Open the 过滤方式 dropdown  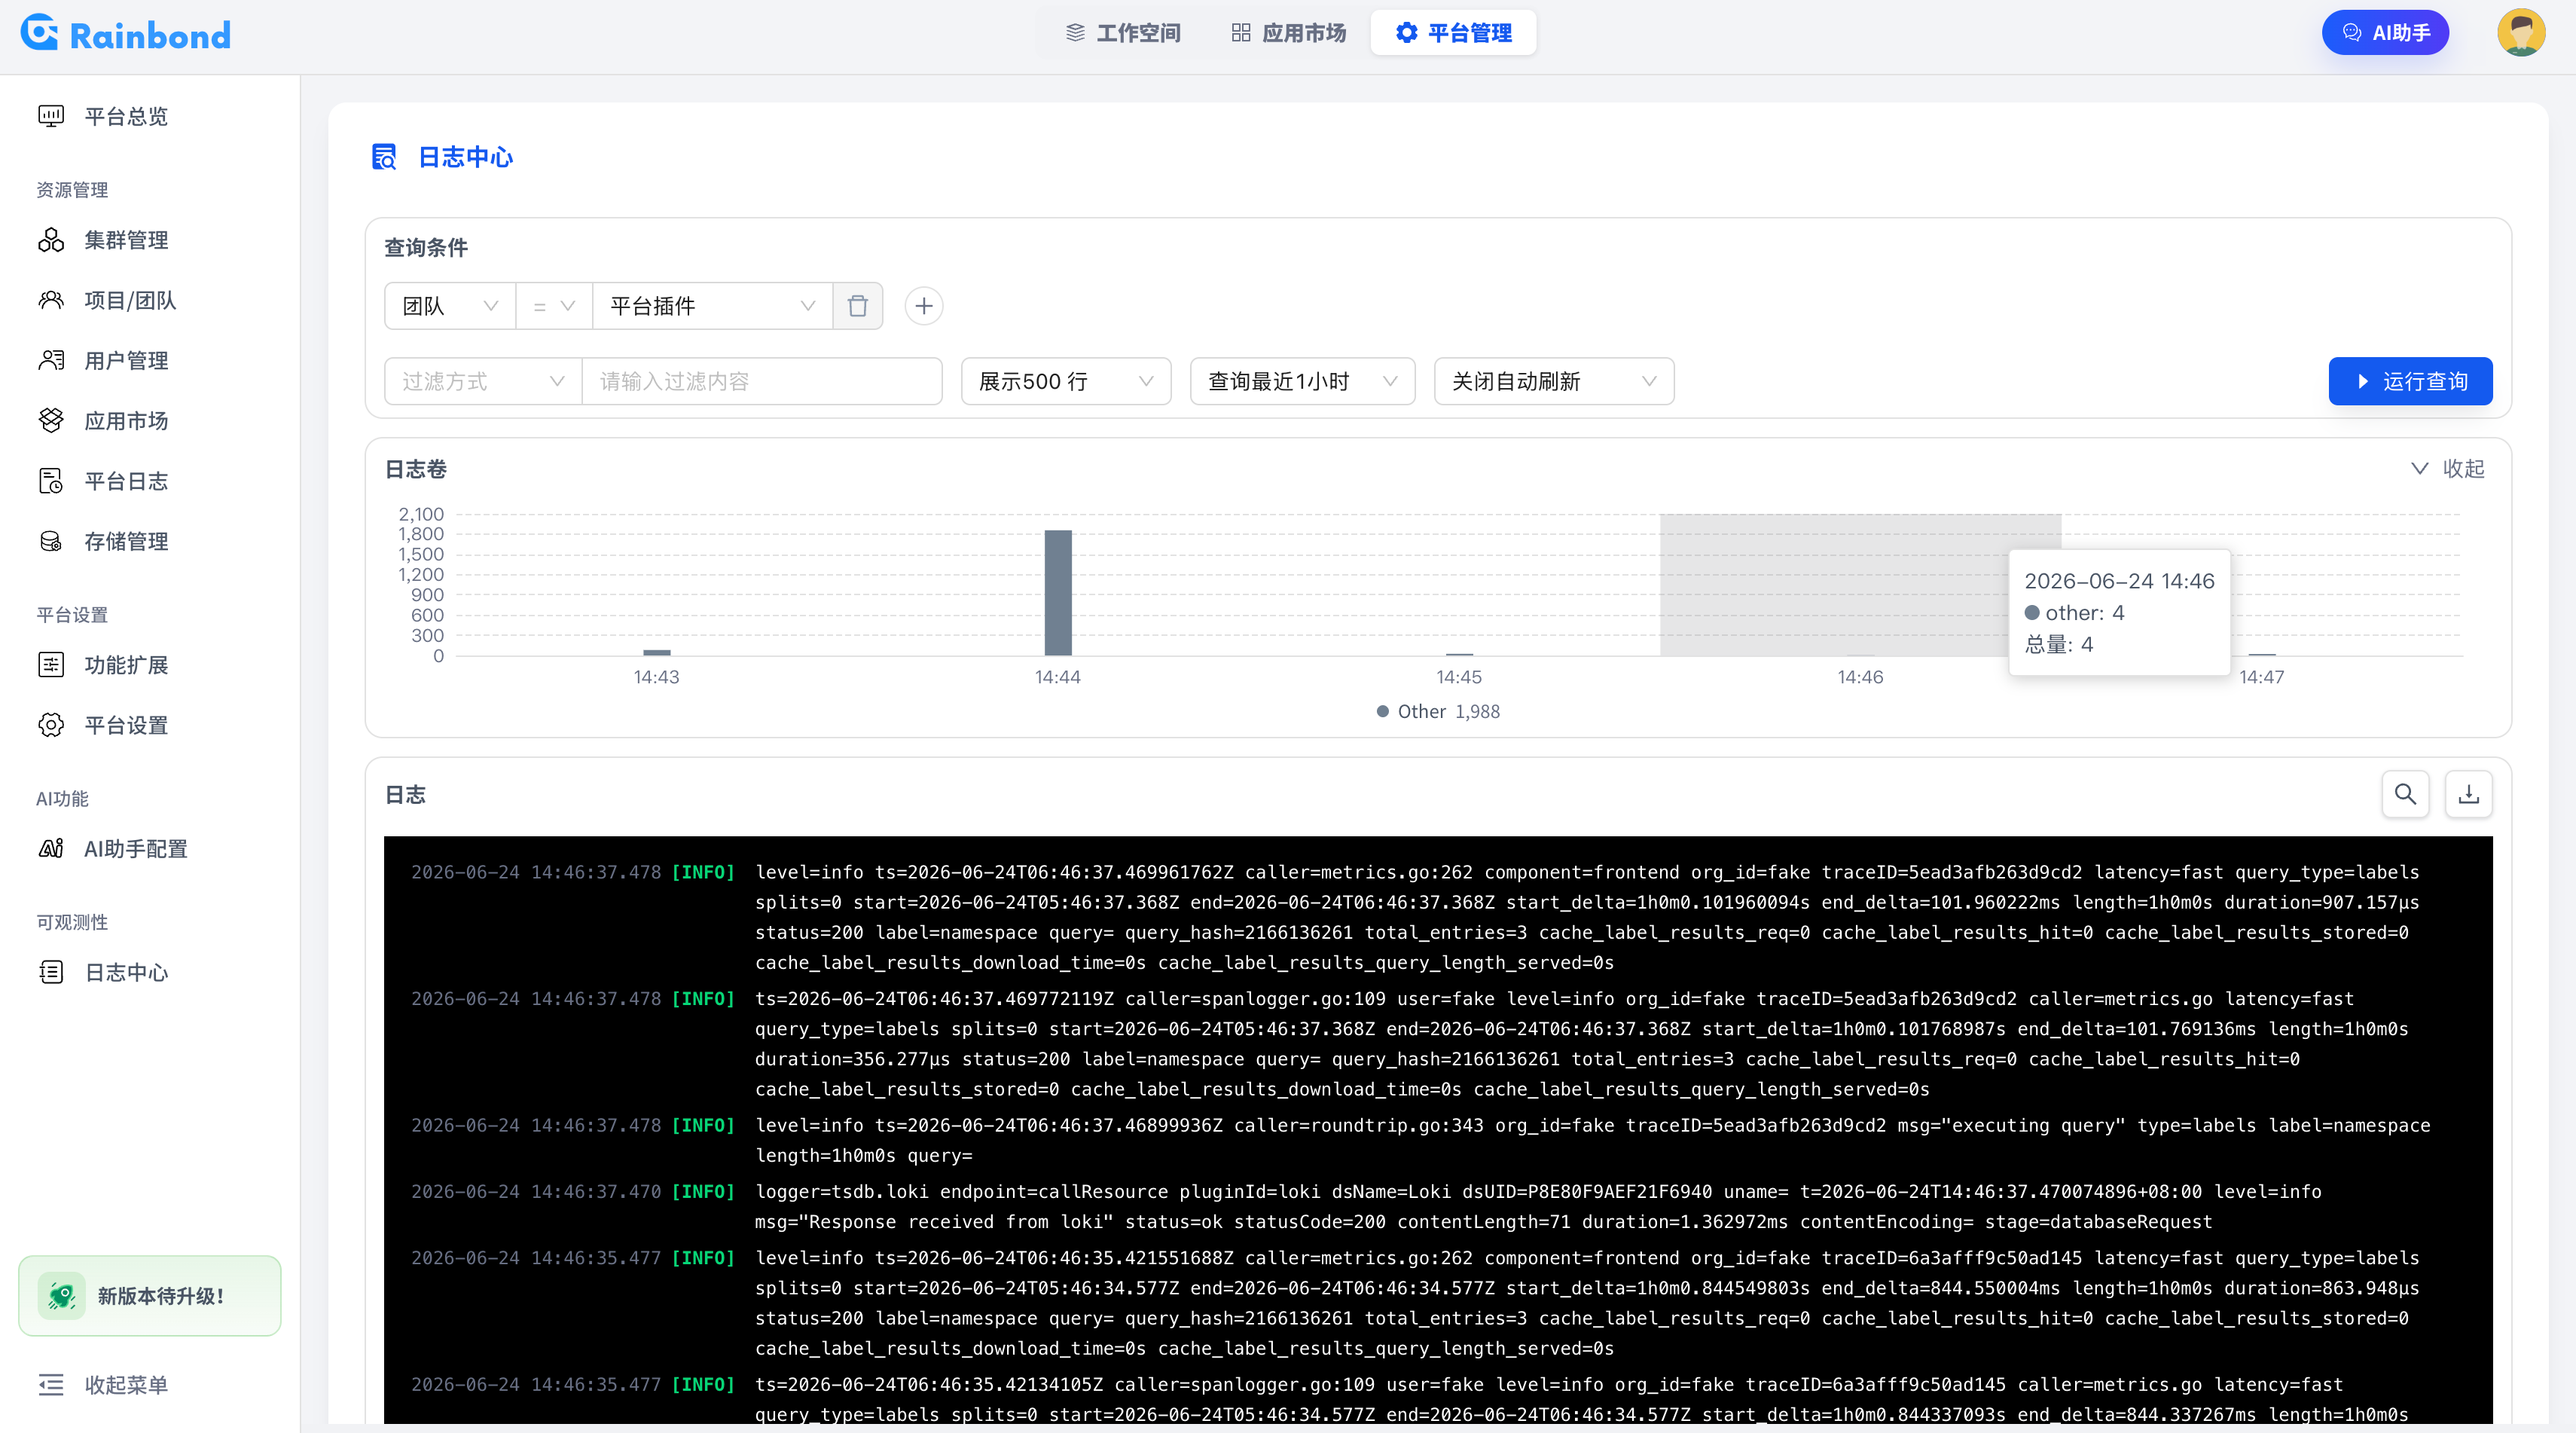[x=483, y=381]
